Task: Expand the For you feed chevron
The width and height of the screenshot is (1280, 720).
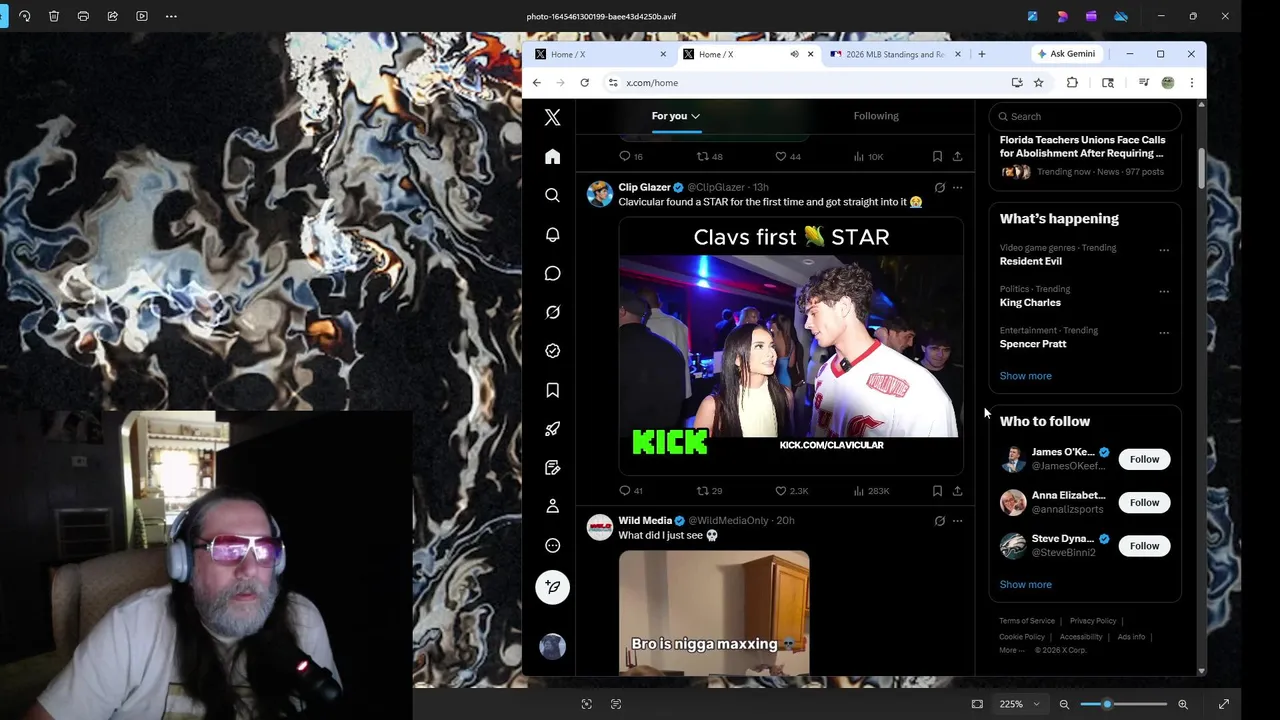Action: point(695,116)
